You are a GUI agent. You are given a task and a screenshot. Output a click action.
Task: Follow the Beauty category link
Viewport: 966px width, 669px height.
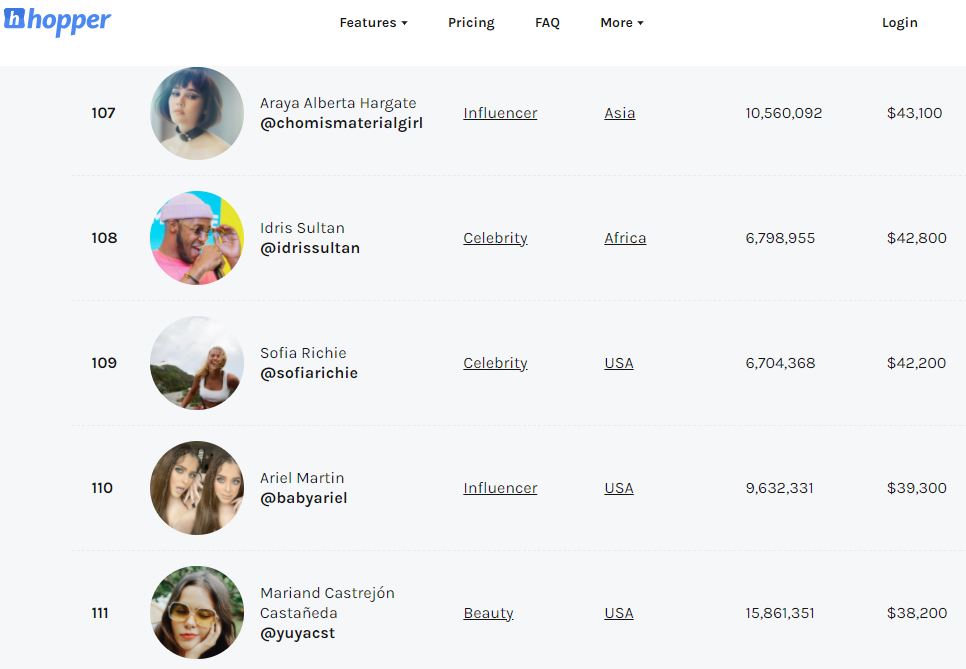[488, 614]
